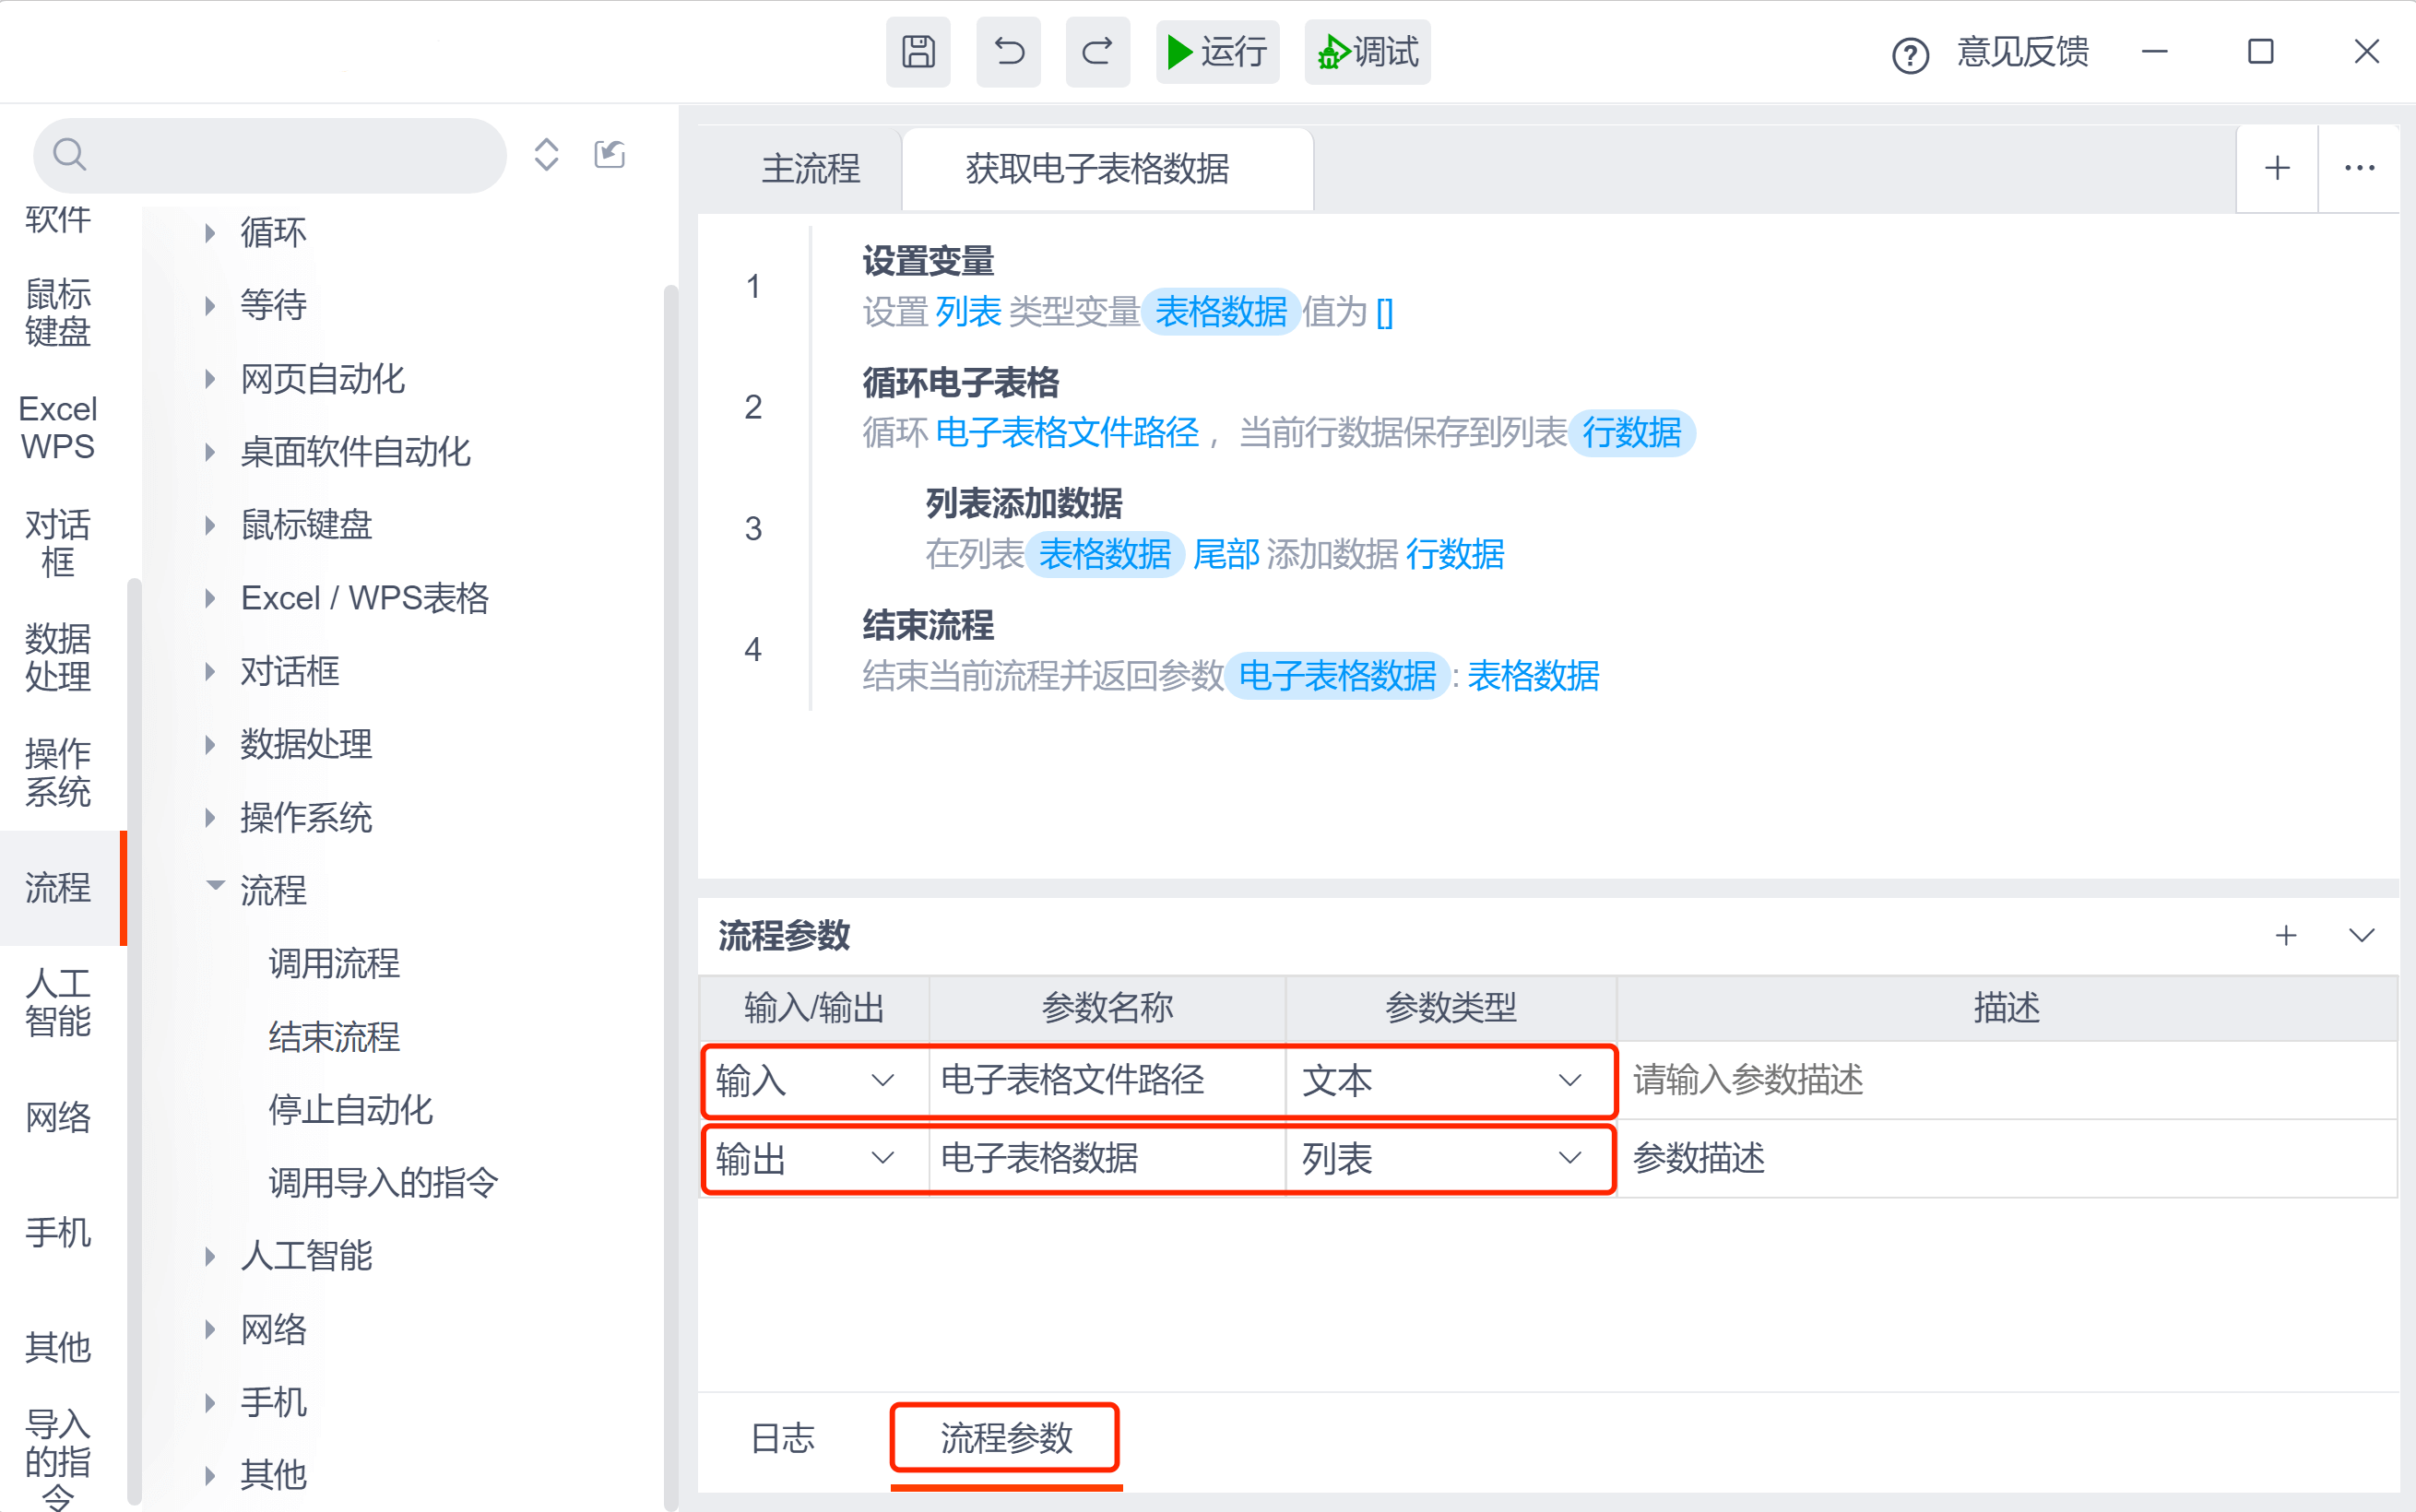Click the 调试 debug button
The image size is (2416, 1512).
tap(1367, 52)
